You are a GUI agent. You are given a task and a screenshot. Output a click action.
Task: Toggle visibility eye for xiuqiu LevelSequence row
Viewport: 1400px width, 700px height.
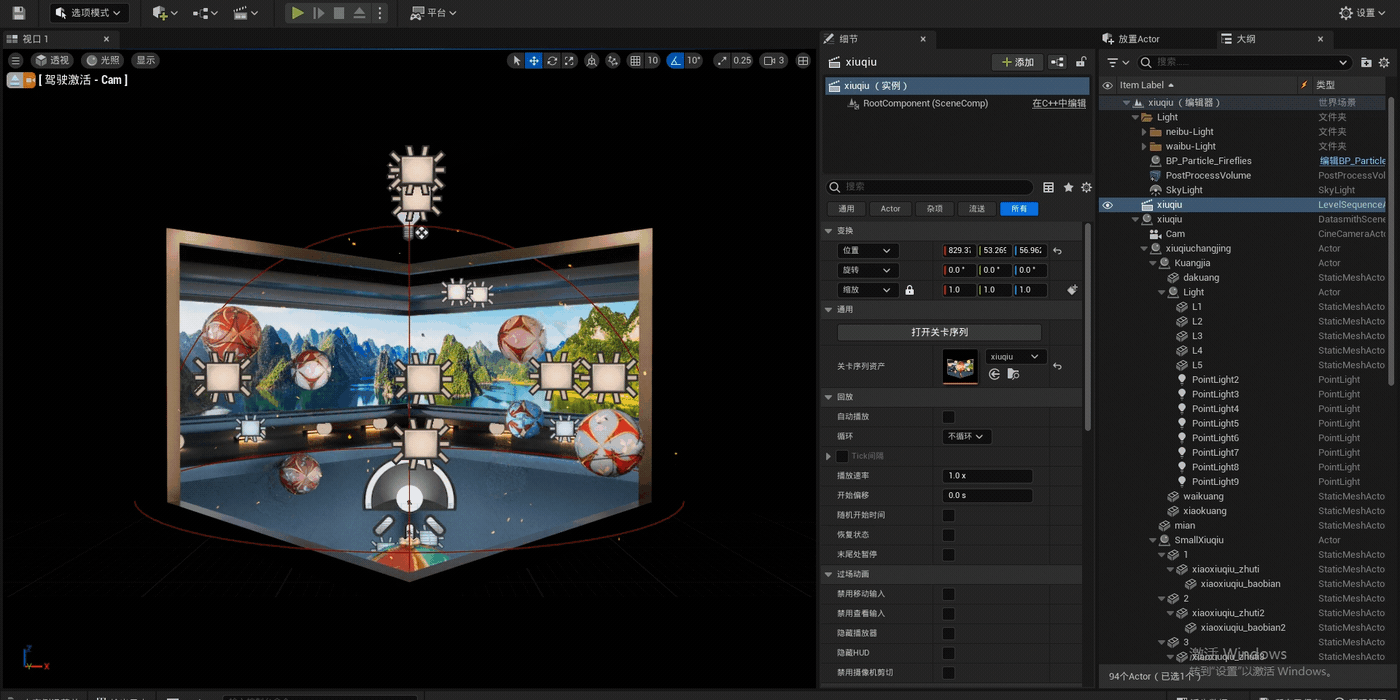coord(1107,205)
